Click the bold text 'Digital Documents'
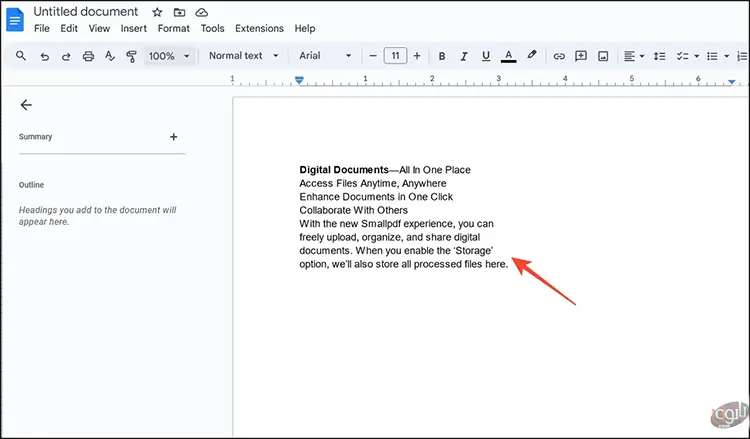This screenshot has height=439, width=750. [344, 170]
